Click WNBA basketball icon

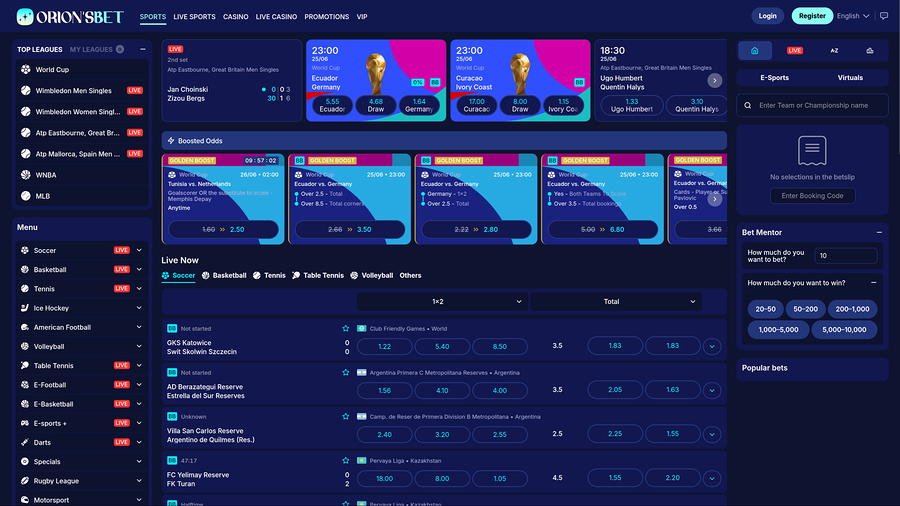[x=26, y=175]
